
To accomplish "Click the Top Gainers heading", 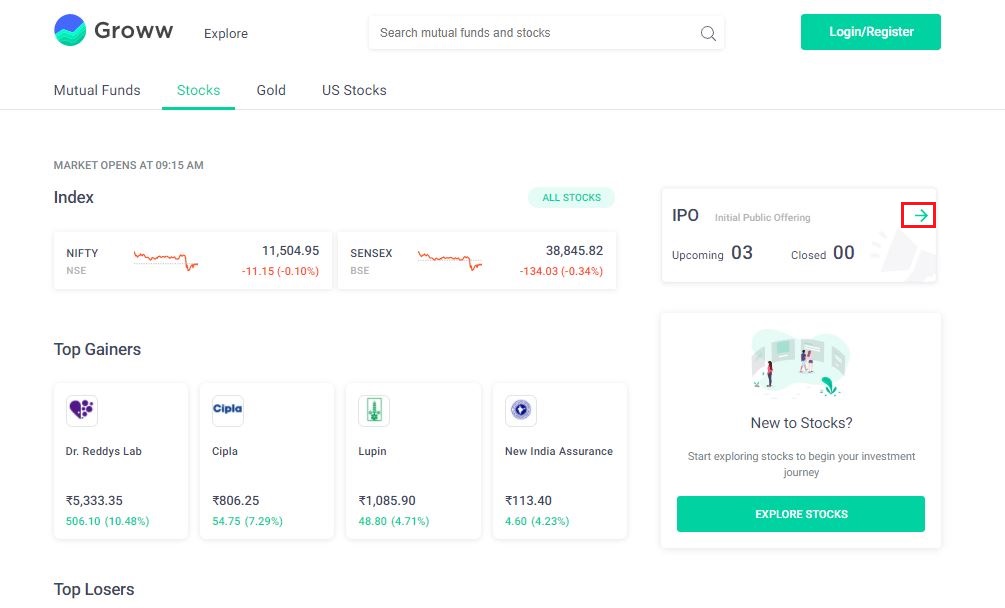I will [x=97, y=349].
